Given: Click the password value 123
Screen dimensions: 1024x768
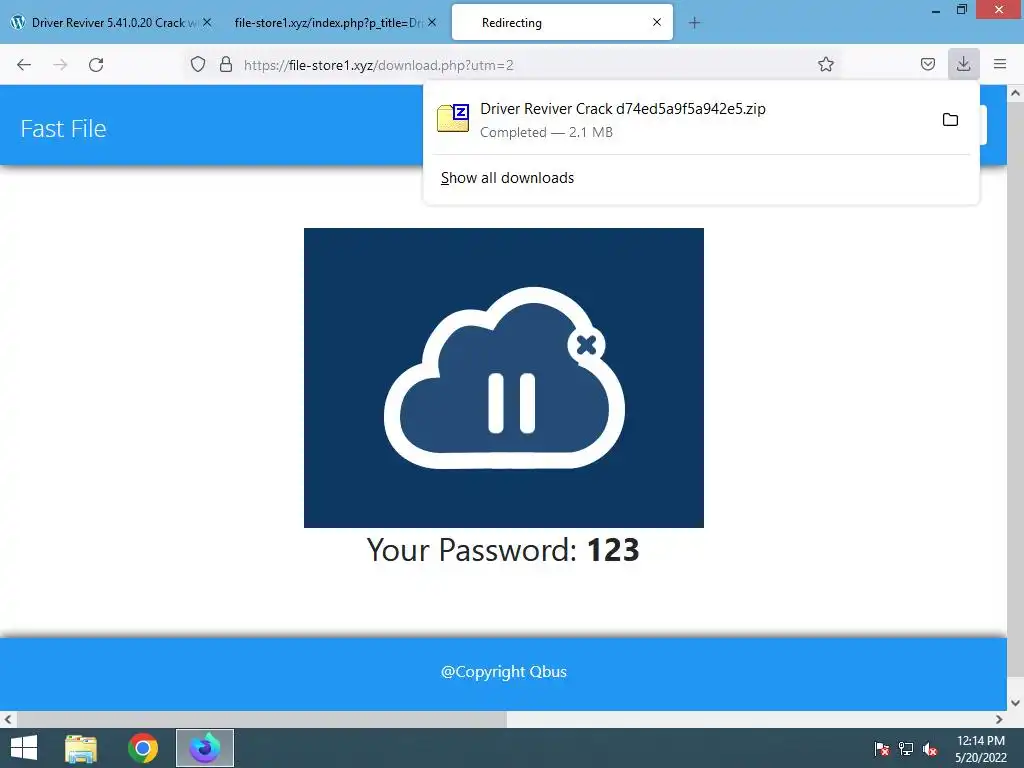Looking at the screenshot, I should pos(613,550).
